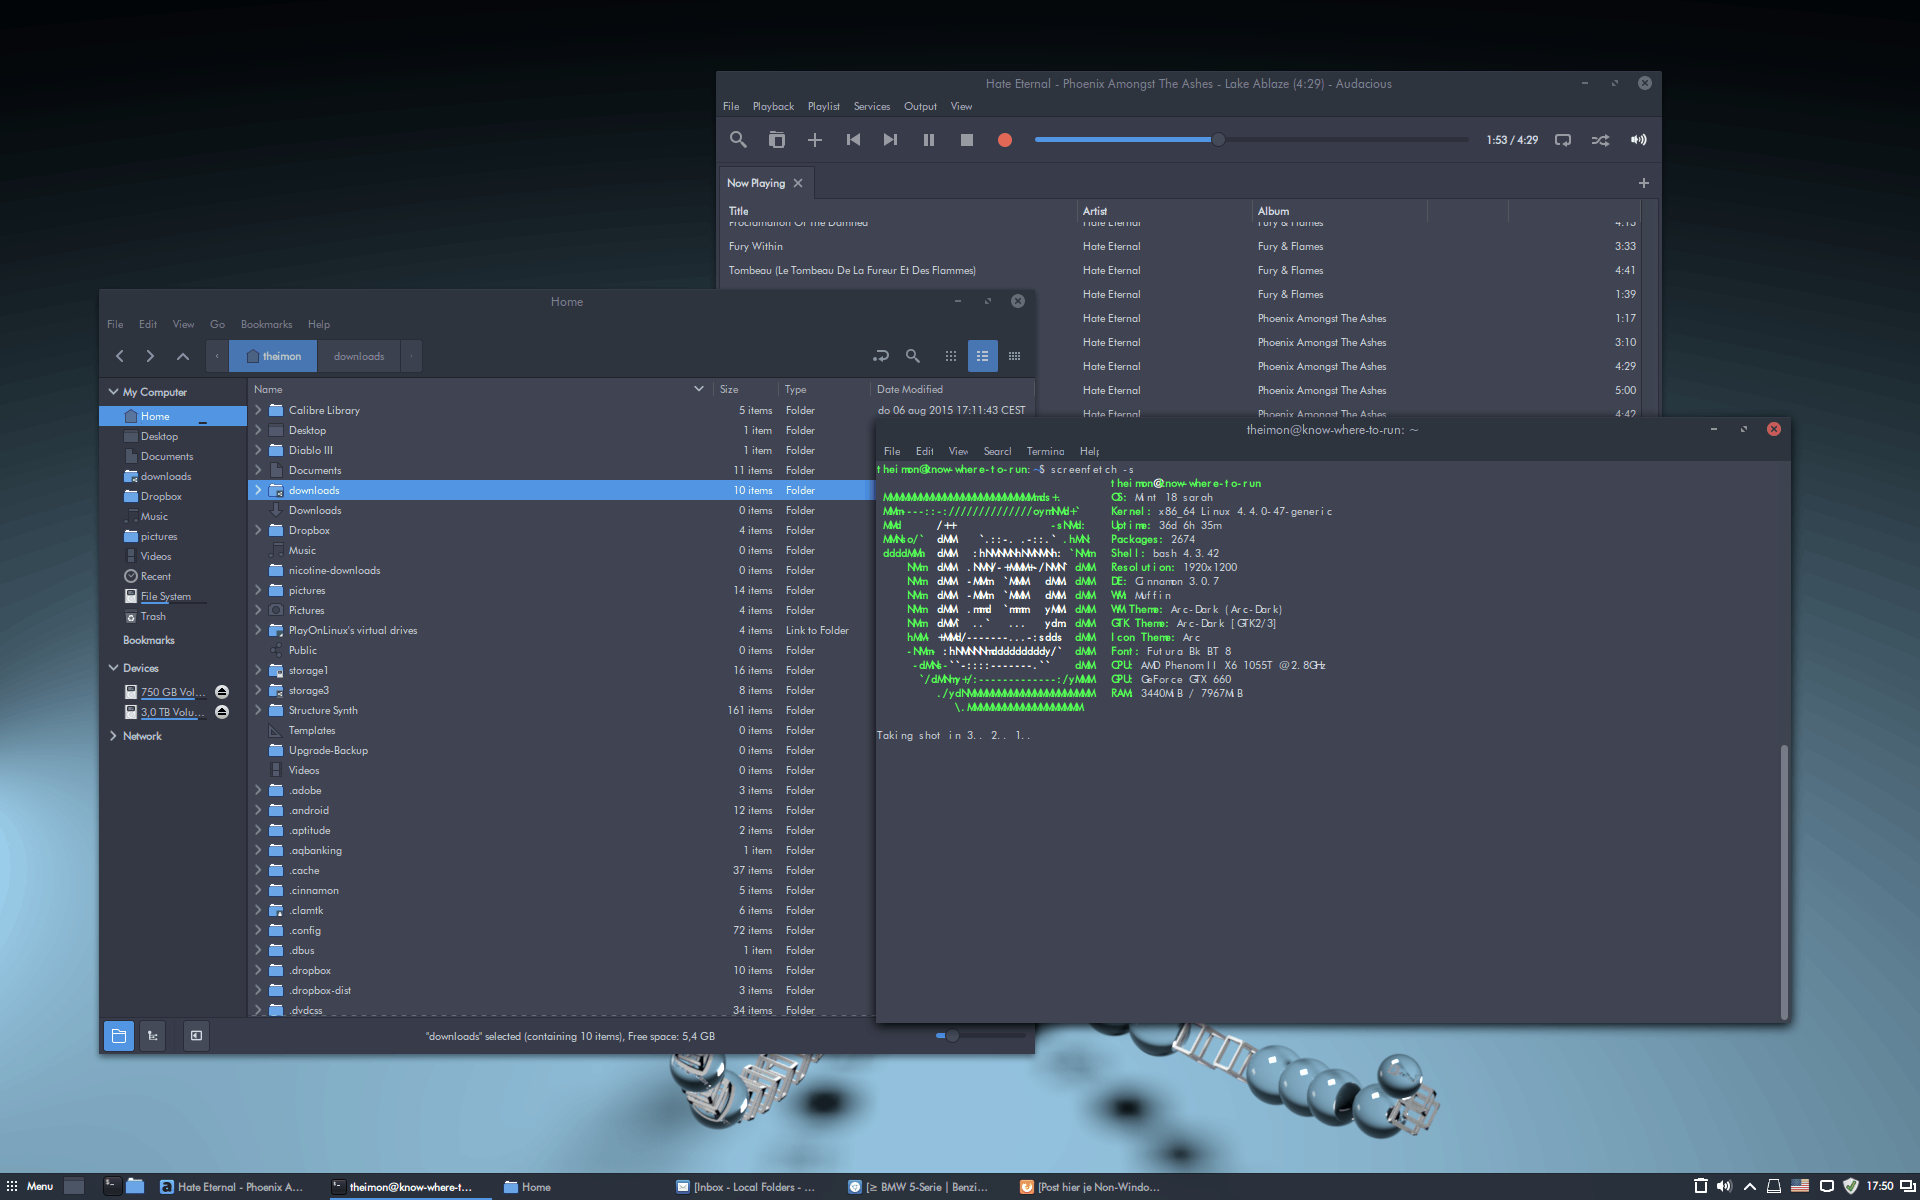This screenshot has height=1200, width=1920.
Task: Click the red record stream button
Action: (x=1004, y=140)
